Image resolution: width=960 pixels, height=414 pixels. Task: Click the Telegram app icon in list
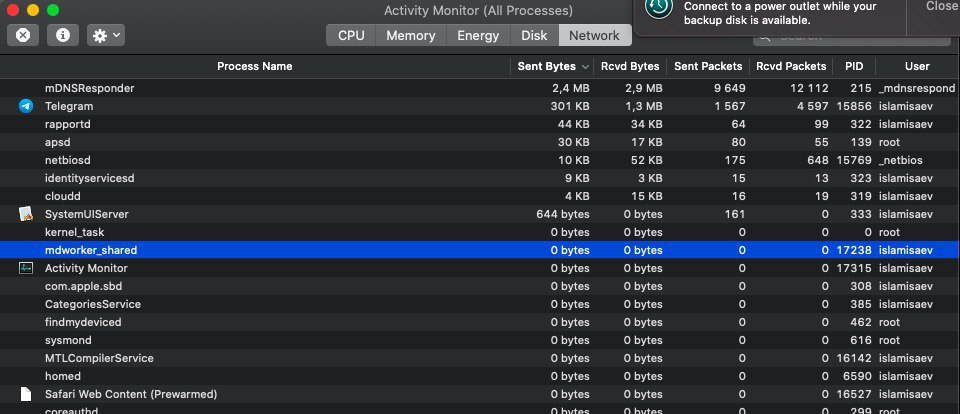pos(26,107)
